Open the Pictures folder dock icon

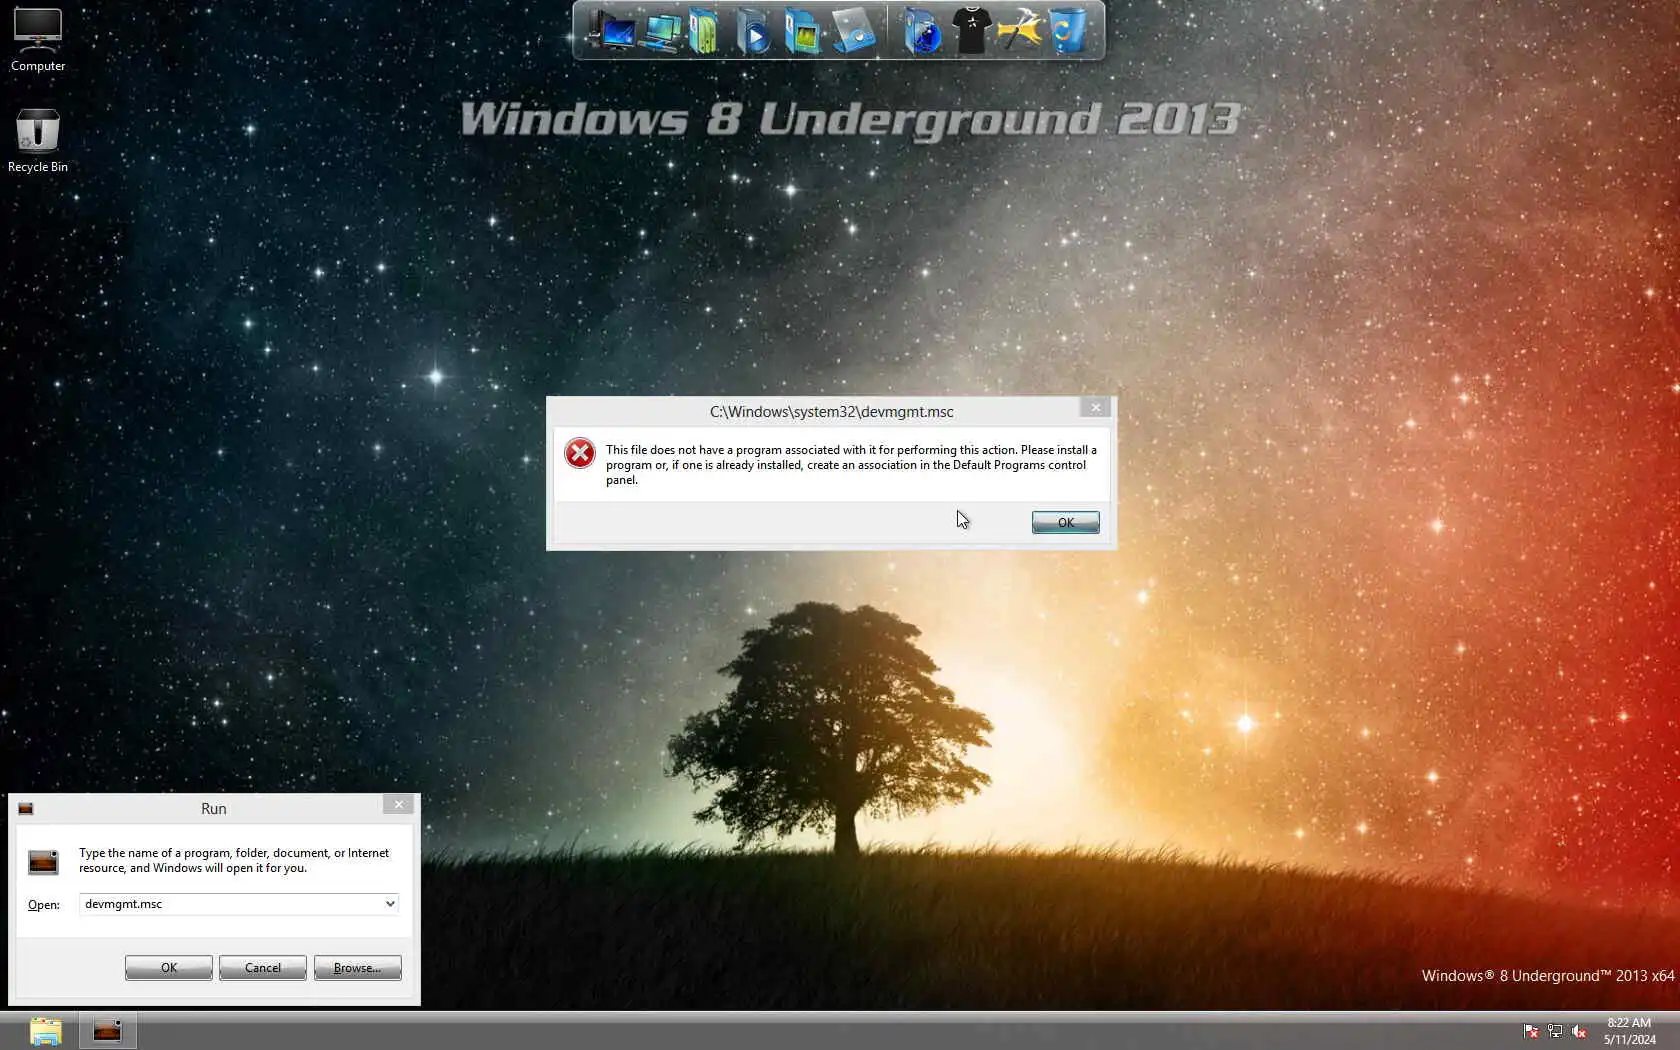pyautogui.click(x=802, y=31)
